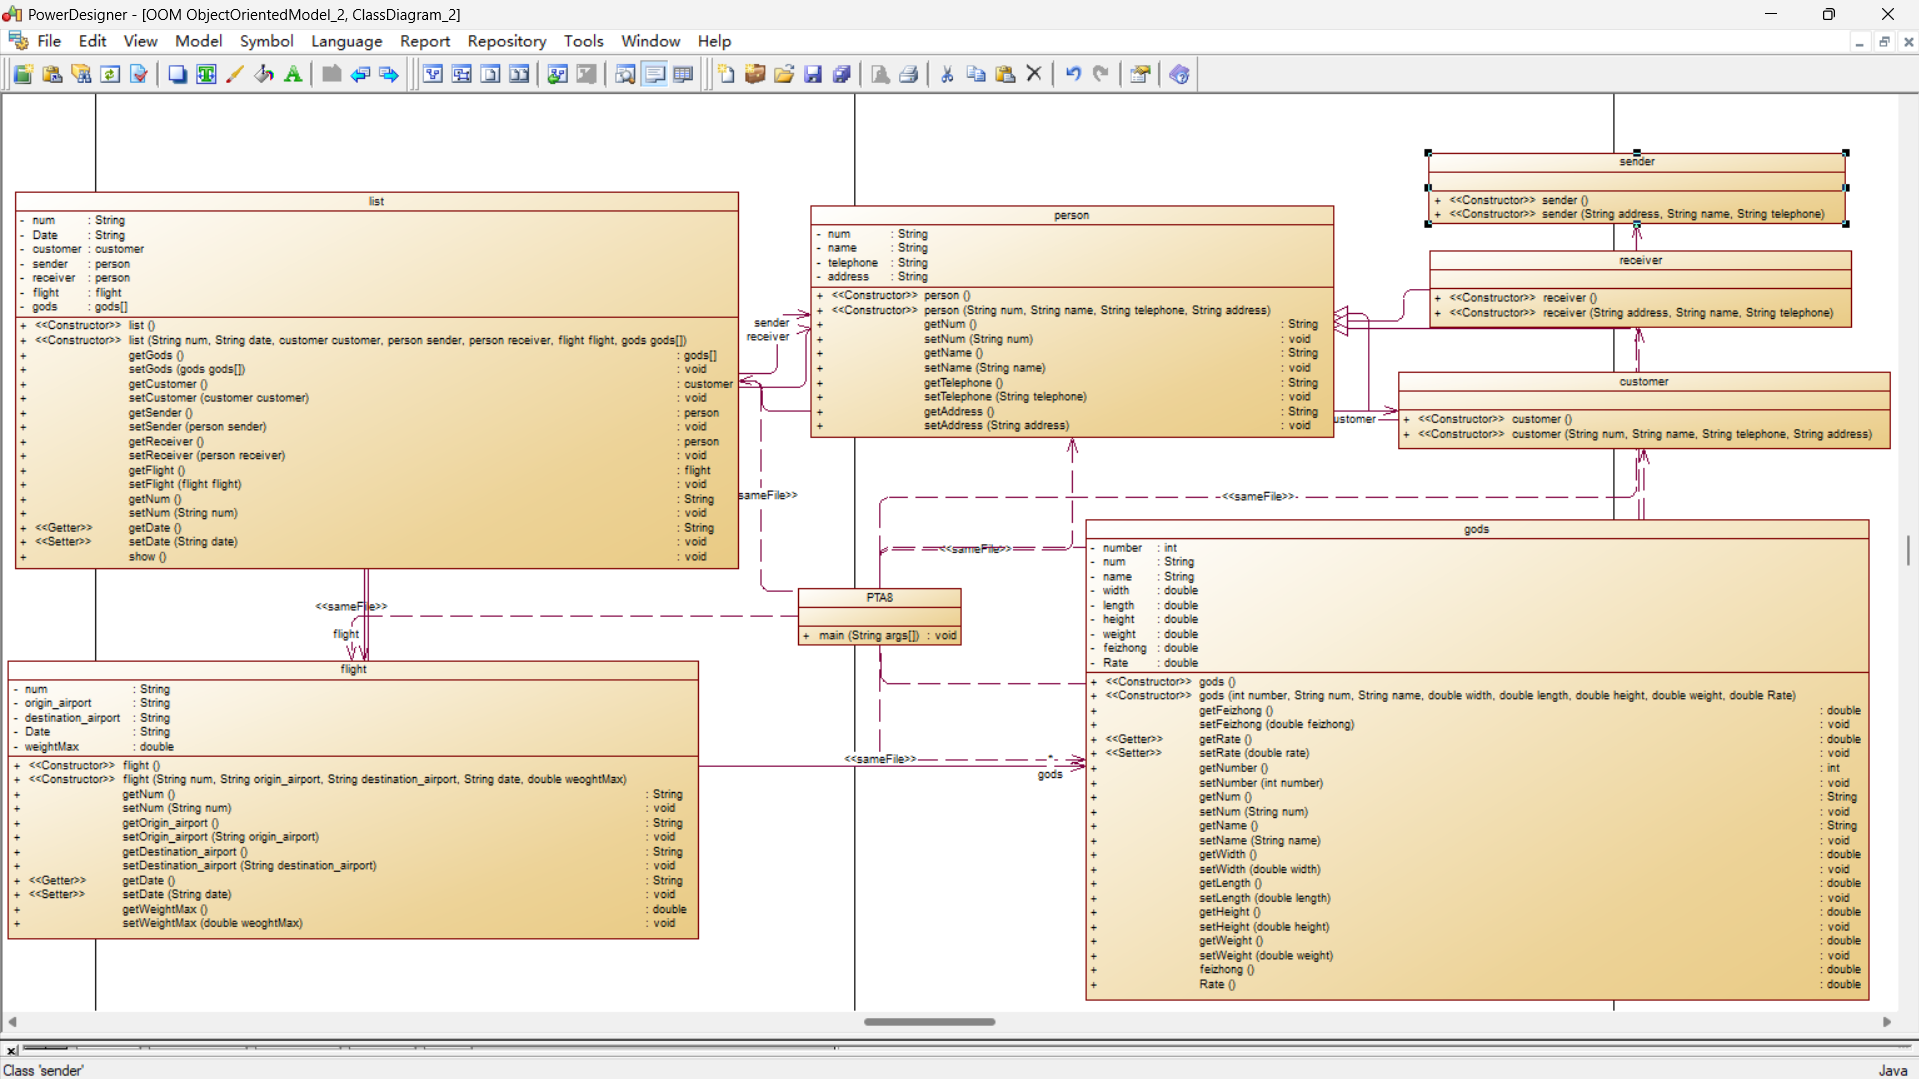Save the model with the floppy disk icon
1919x1079 pixels.
813,74
